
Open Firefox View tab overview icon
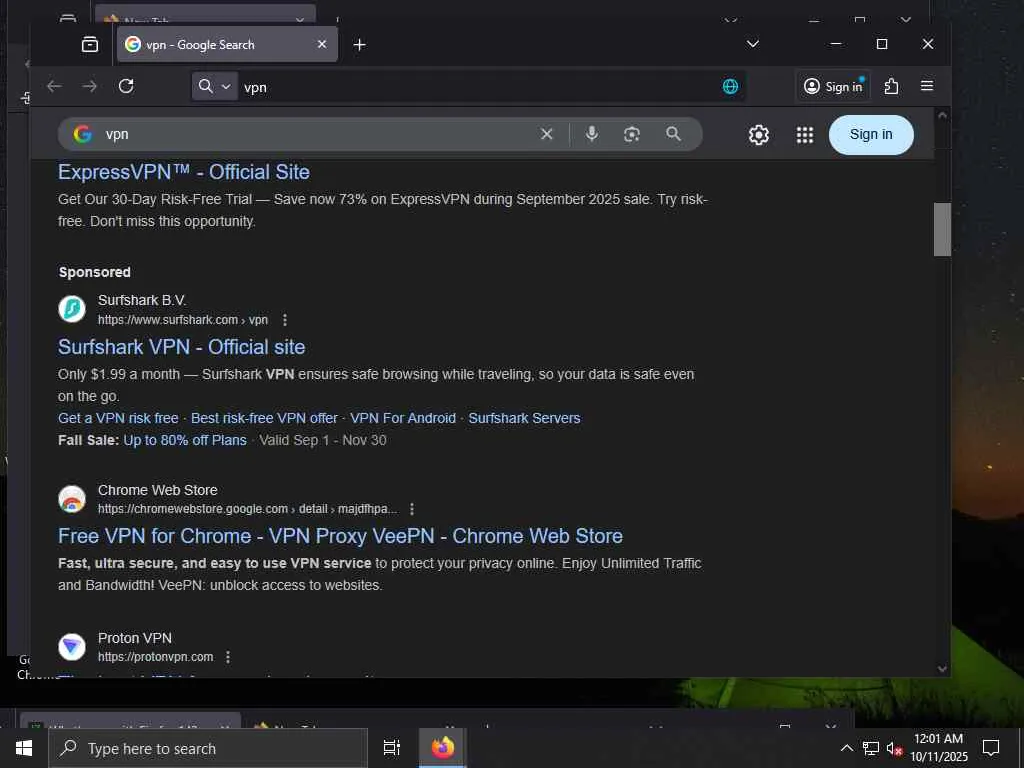coord(89,44)
